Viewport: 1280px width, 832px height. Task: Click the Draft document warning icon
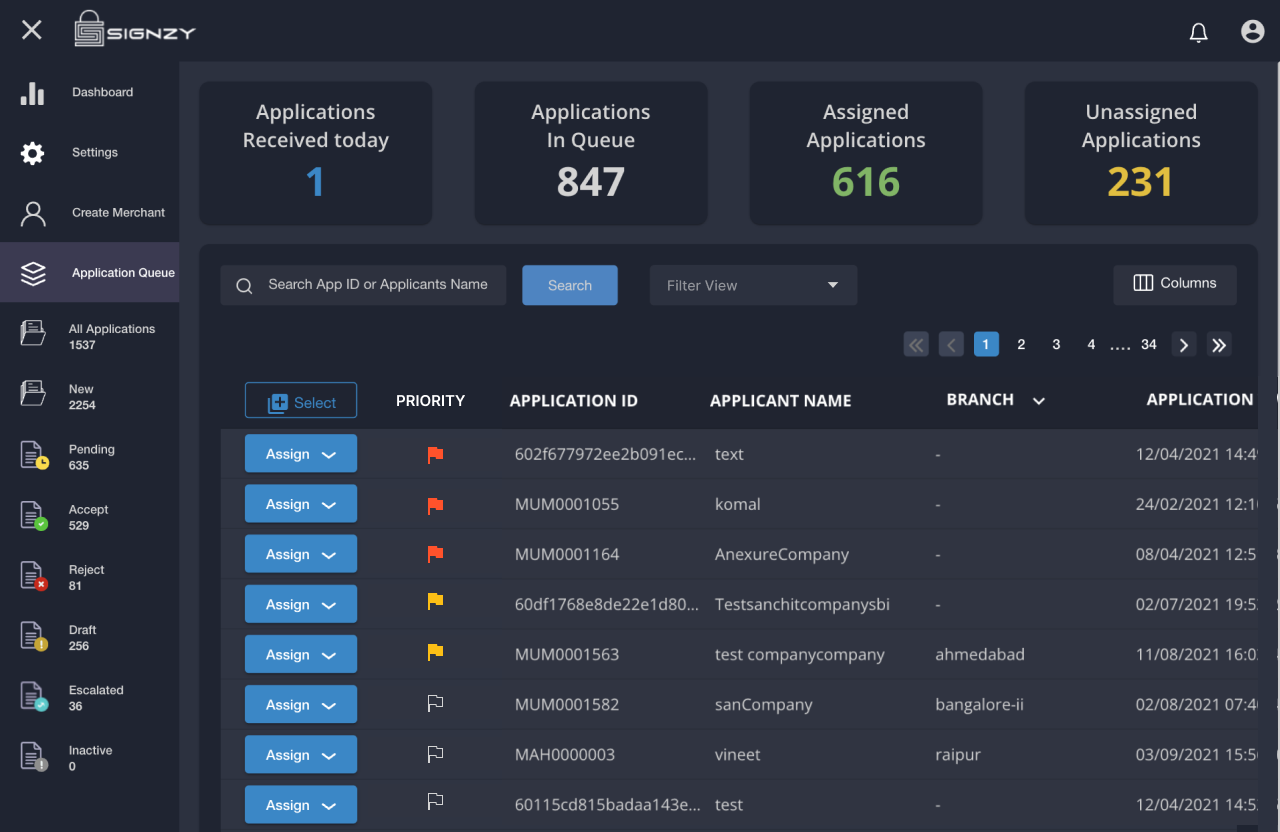[x=34, y=636]
